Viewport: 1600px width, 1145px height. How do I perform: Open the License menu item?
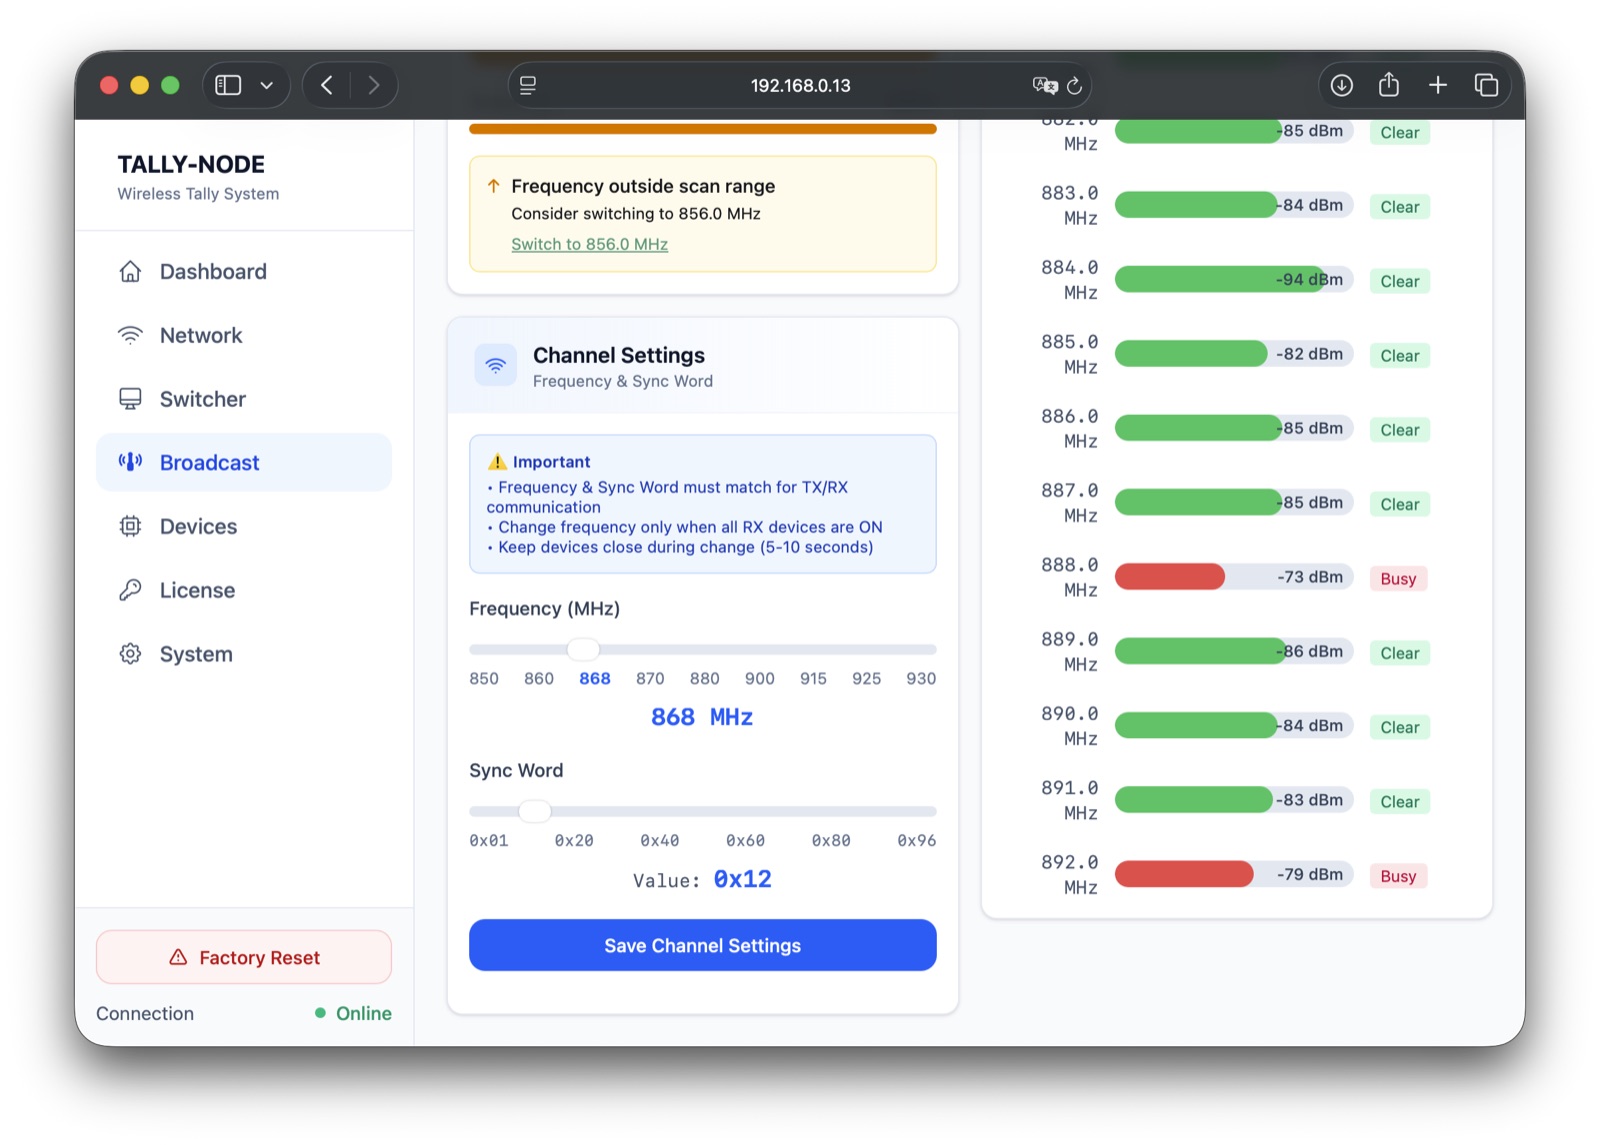[244, 590]
